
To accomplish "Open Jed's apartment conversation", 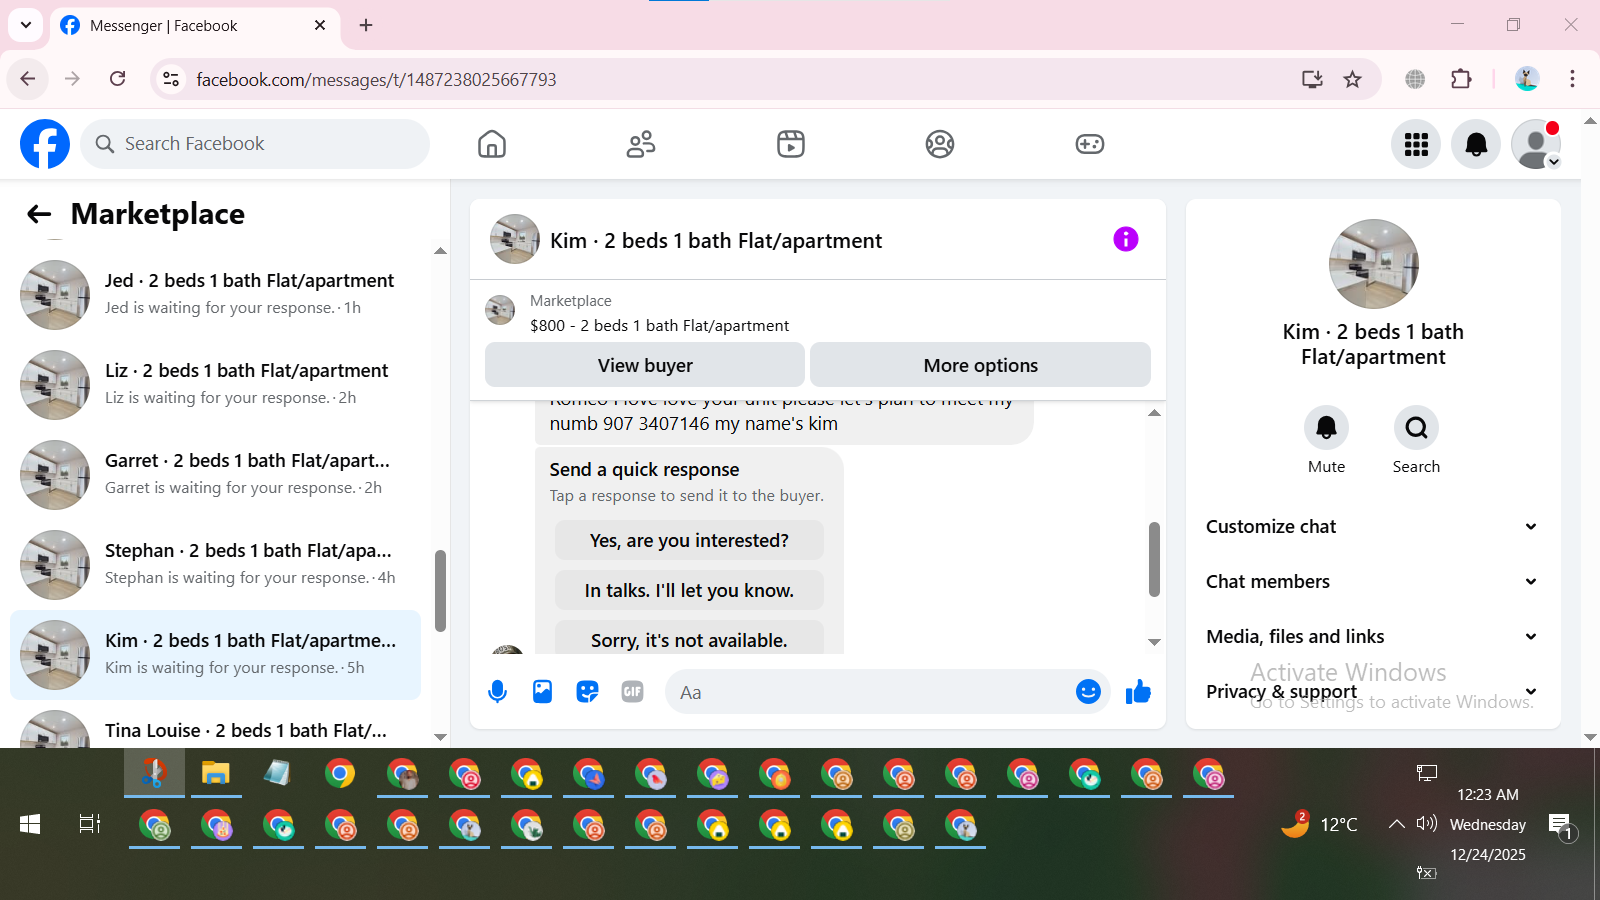I will (x=215, y=295).
